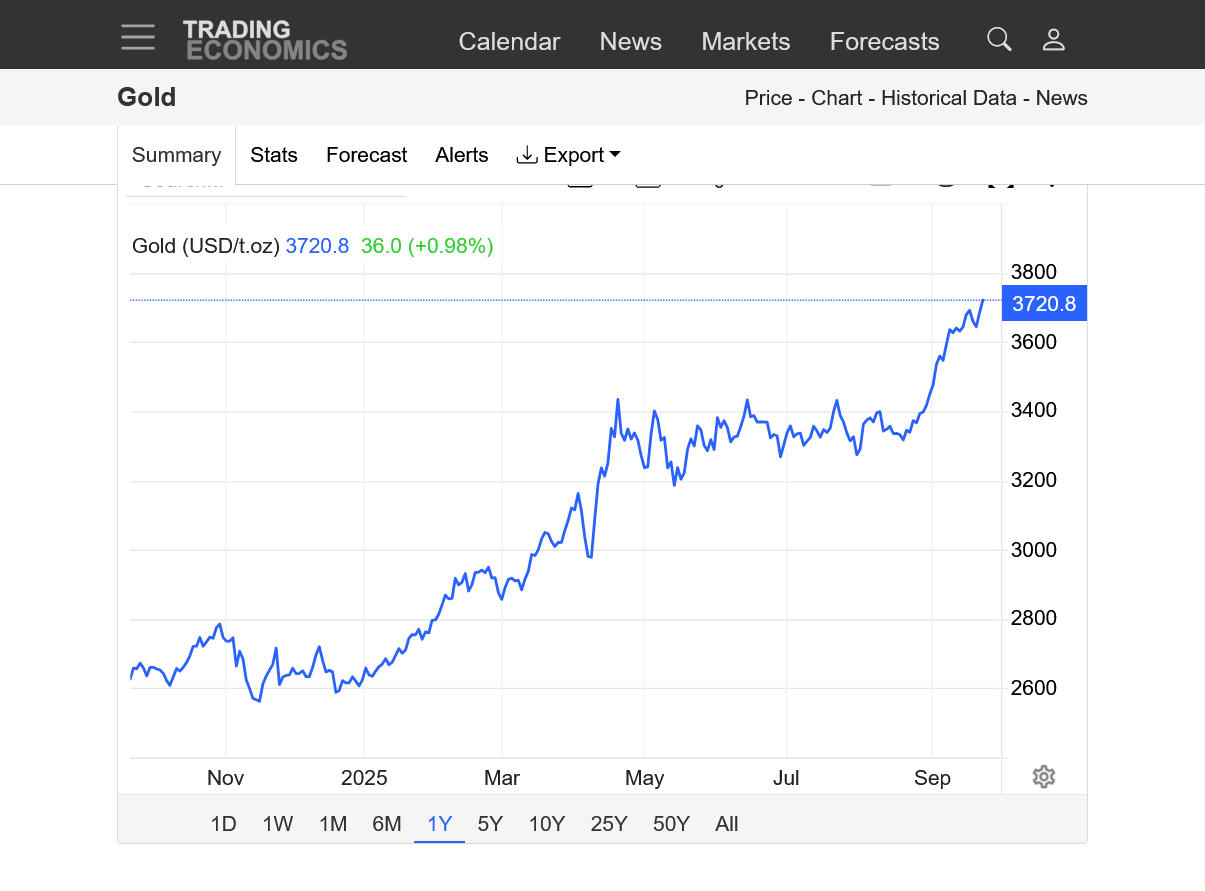Open Markets in the top navigation
The height and width of the screenshot is (891, 1205).
(x=745, y=41)
